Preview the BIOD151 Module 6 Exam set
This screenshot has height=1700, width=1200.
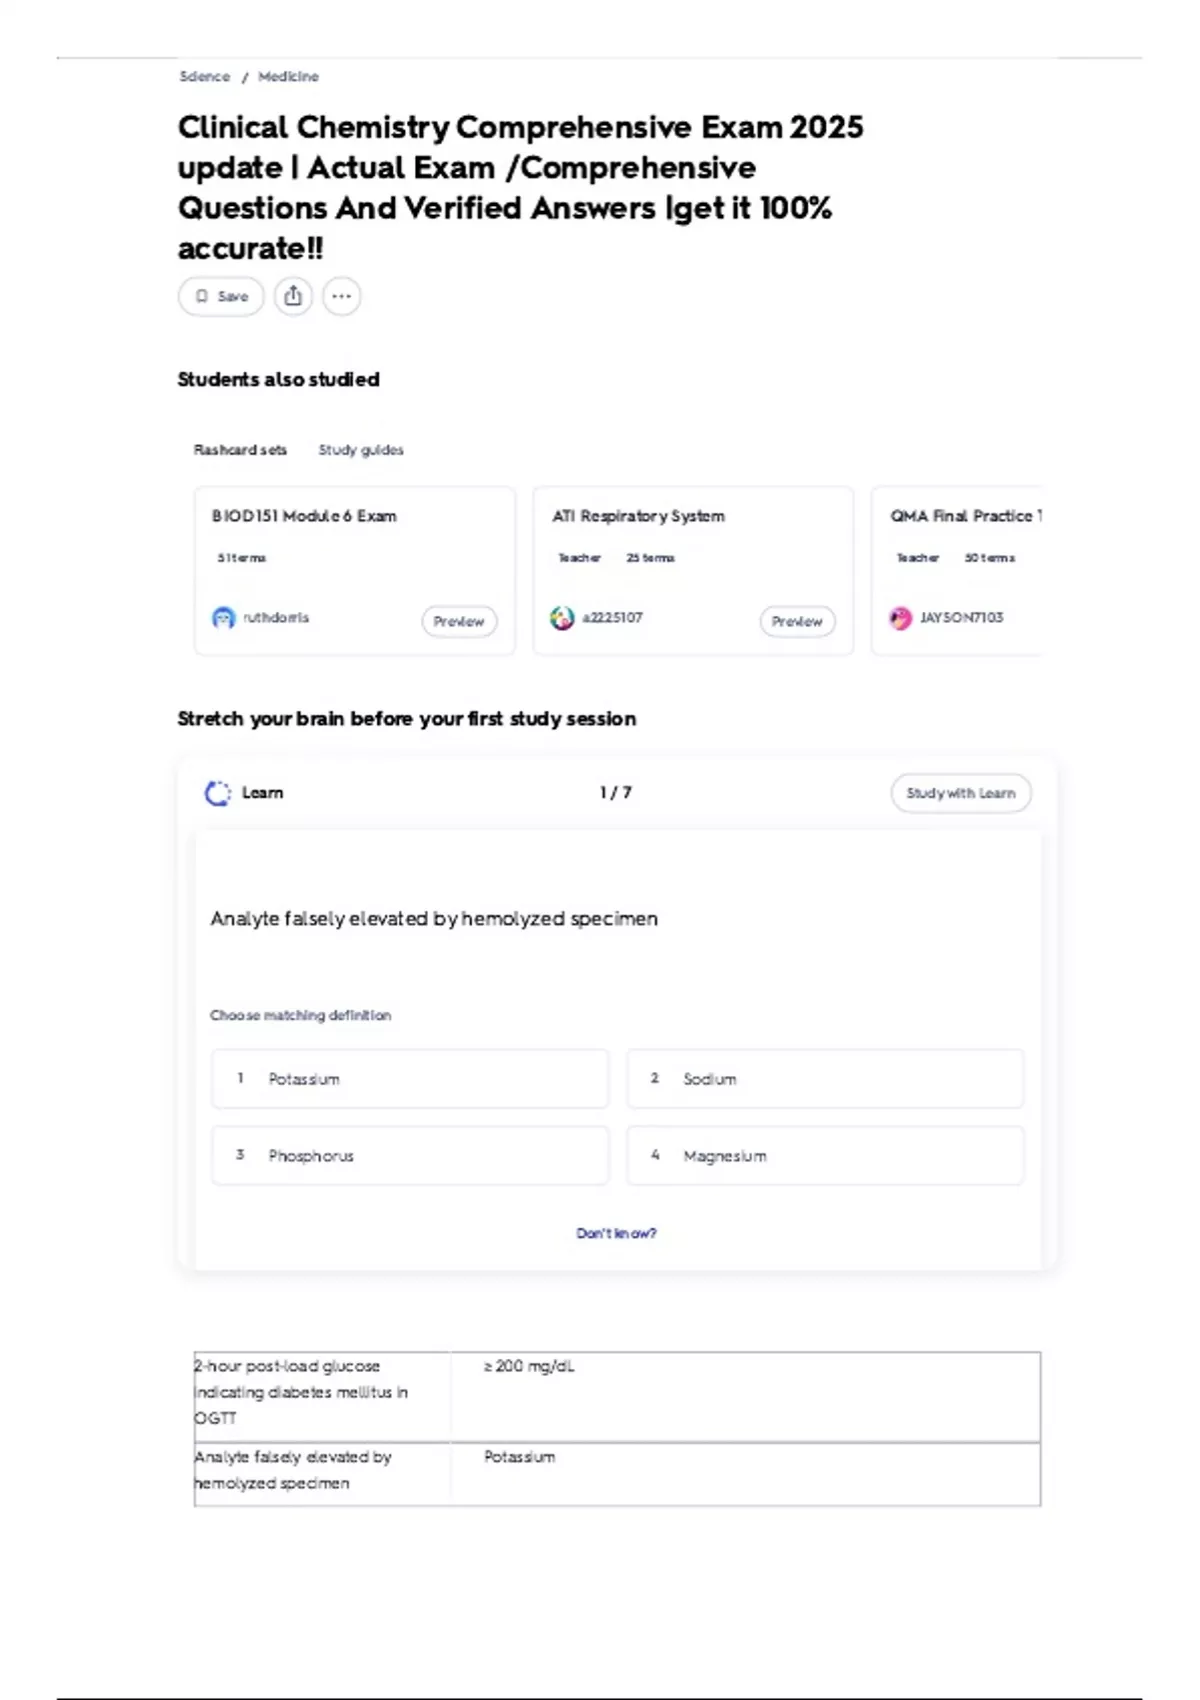click(459, 621)
